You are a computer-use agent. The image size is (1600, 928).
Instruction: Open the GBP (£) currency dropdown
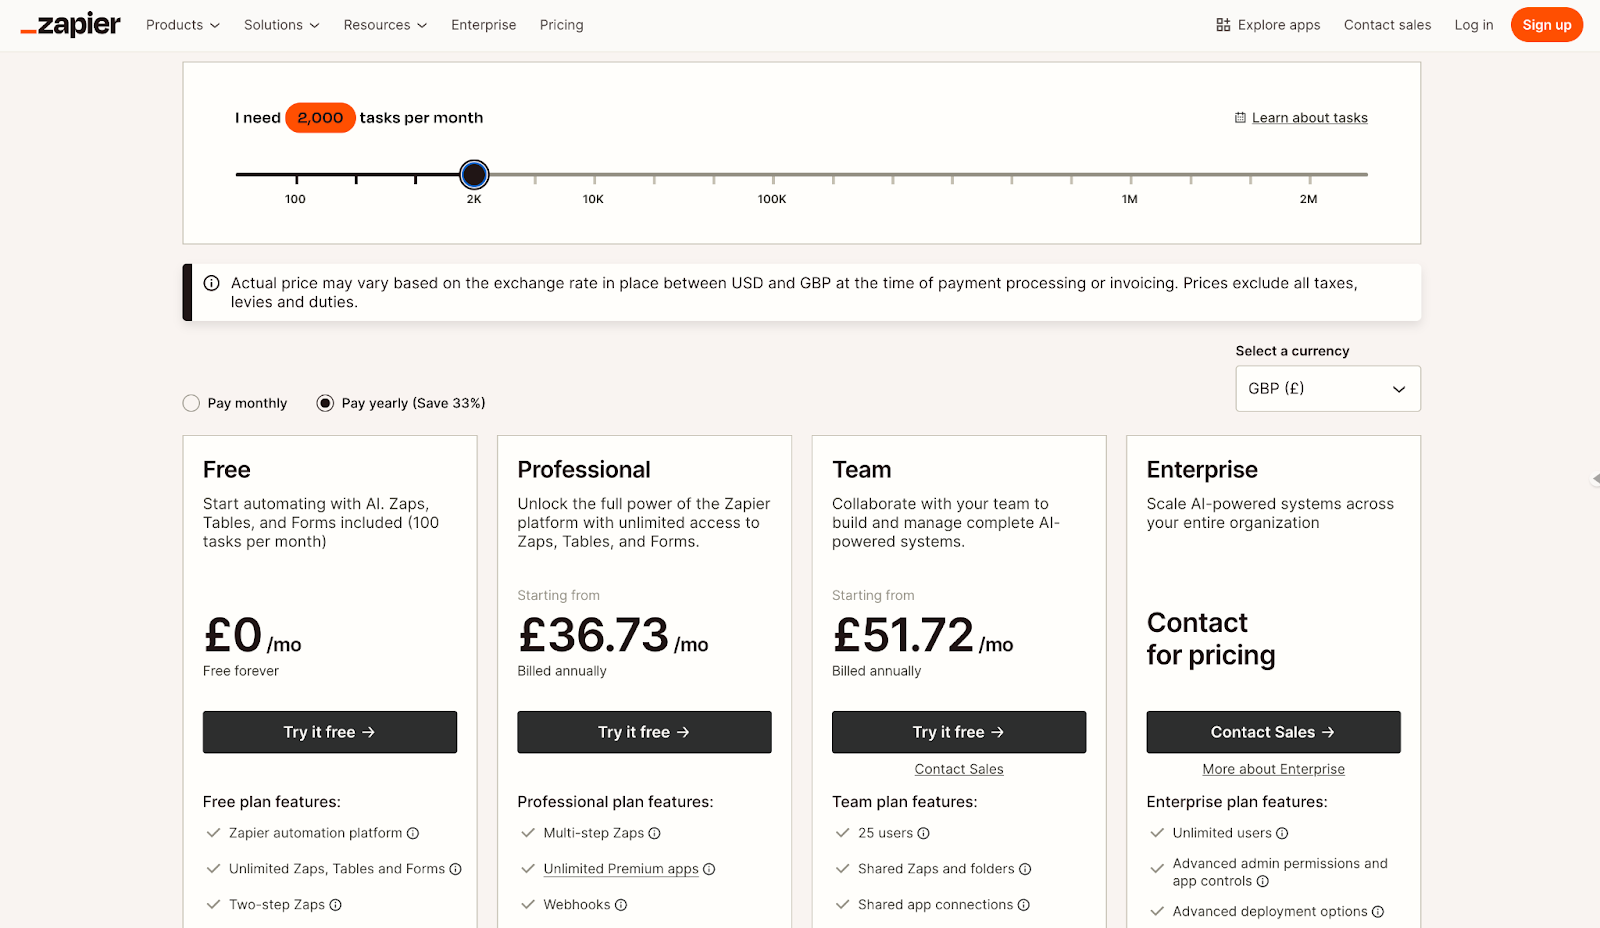tap(1328, 388)
